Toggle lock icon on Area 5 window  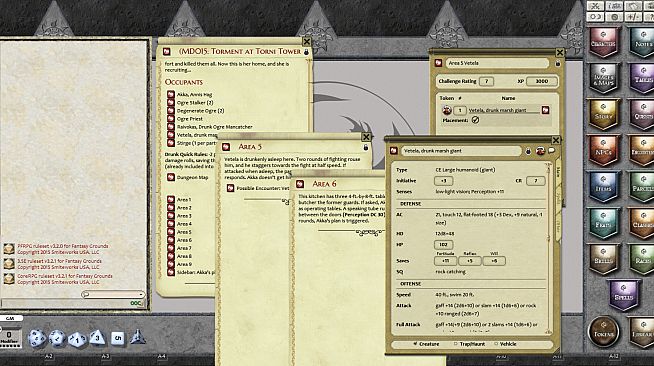(x=366, y=147)
